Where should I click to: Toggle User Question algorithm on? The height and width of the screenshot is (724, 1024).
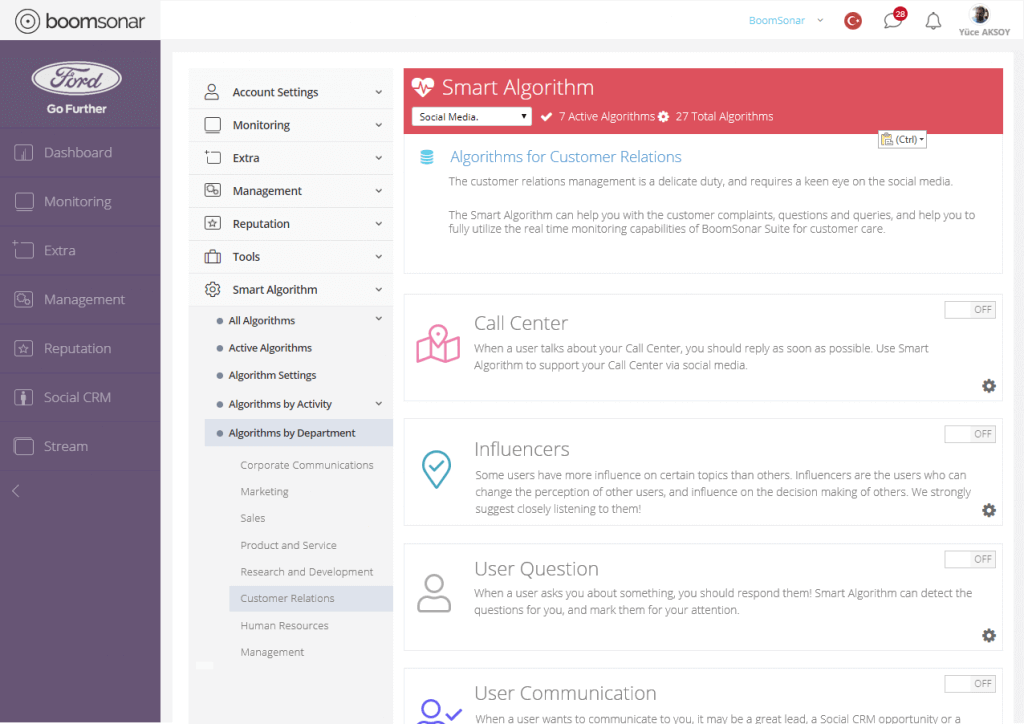click(x=970, y=559)
